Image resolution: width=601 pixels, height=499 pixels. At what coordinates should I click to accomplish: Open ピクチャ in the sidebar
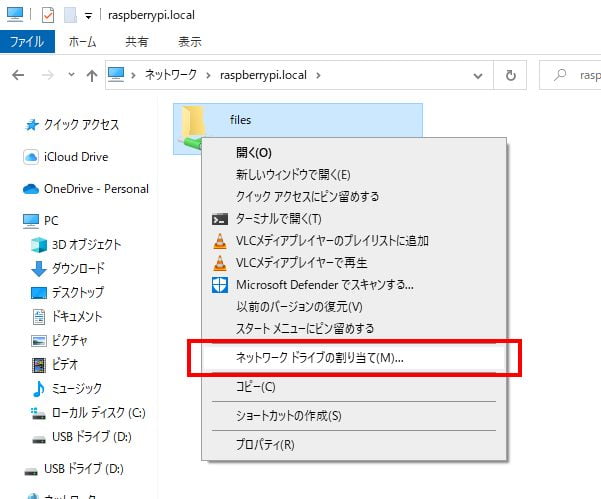tap(70, 340)
